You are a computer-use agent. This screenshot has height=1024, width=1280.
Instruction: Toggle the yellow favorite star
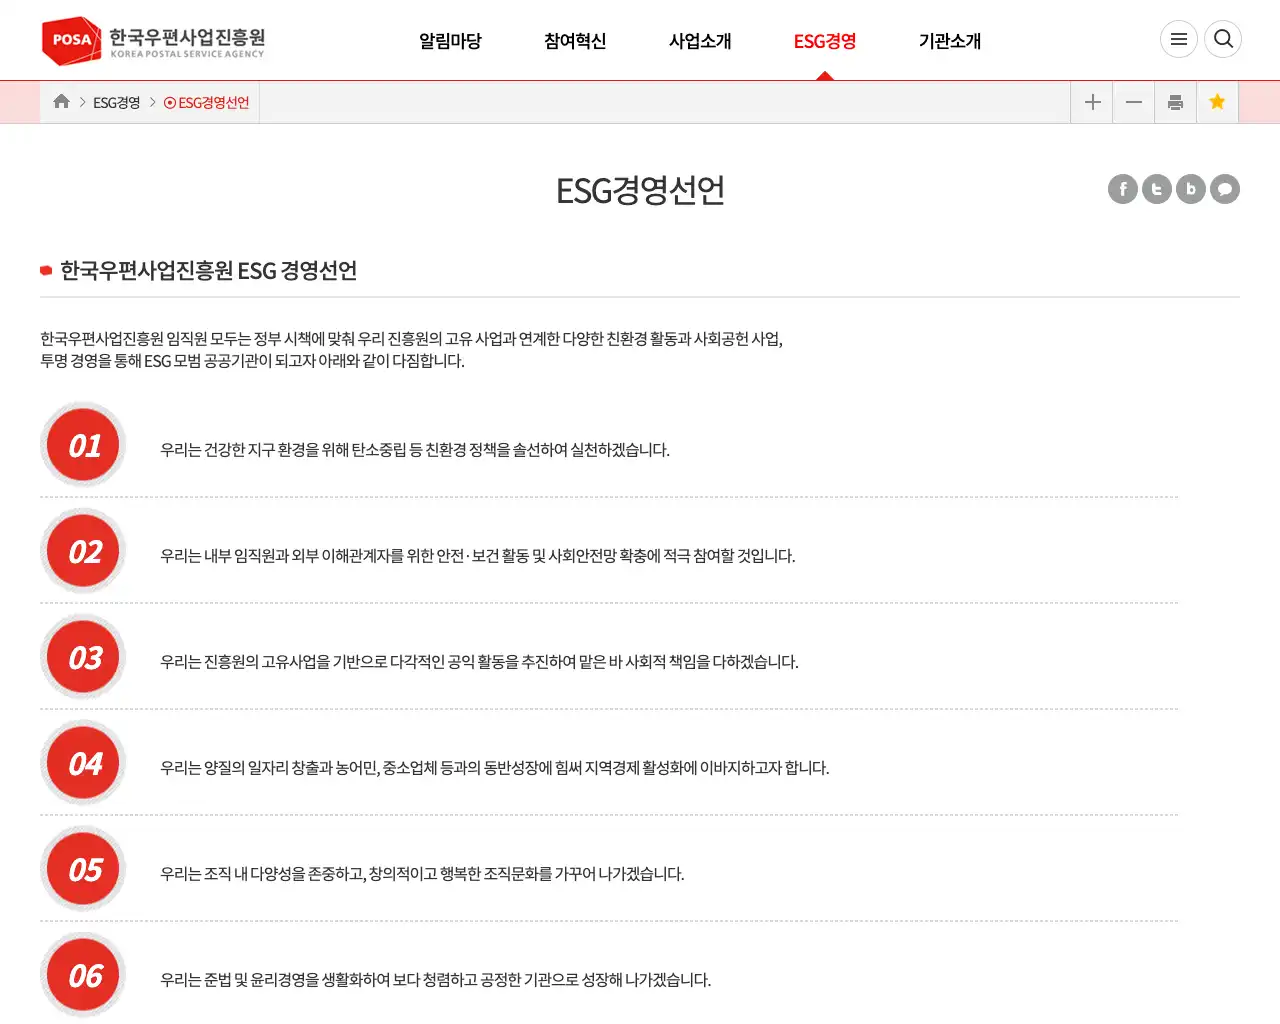tap(1217, 101)
